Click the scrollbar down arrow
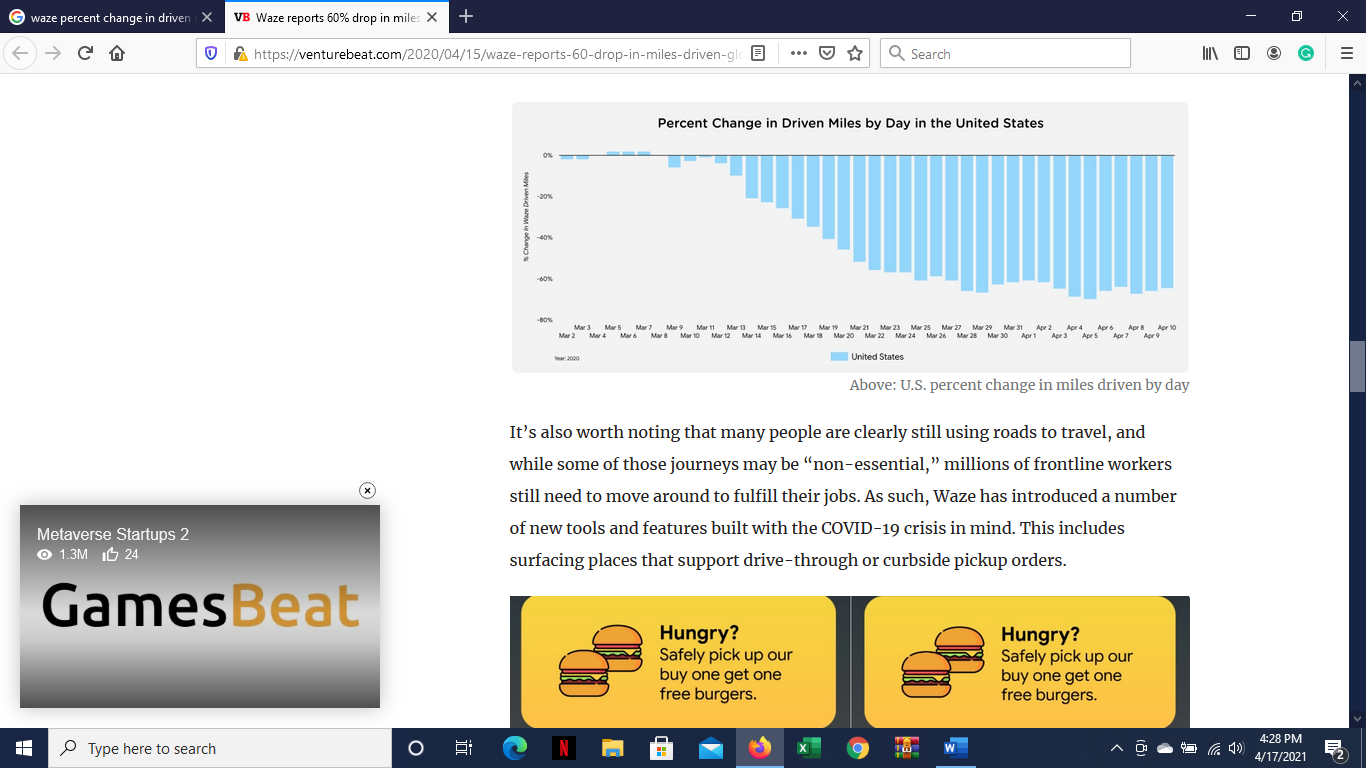 click(1357, 717)
